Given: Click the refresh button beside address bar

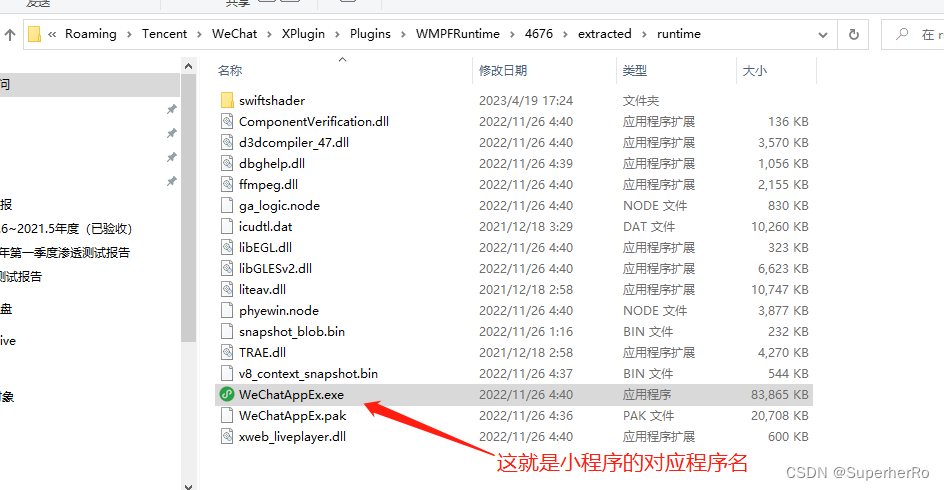Looking at the screenshot, I should tap(854, 34).
